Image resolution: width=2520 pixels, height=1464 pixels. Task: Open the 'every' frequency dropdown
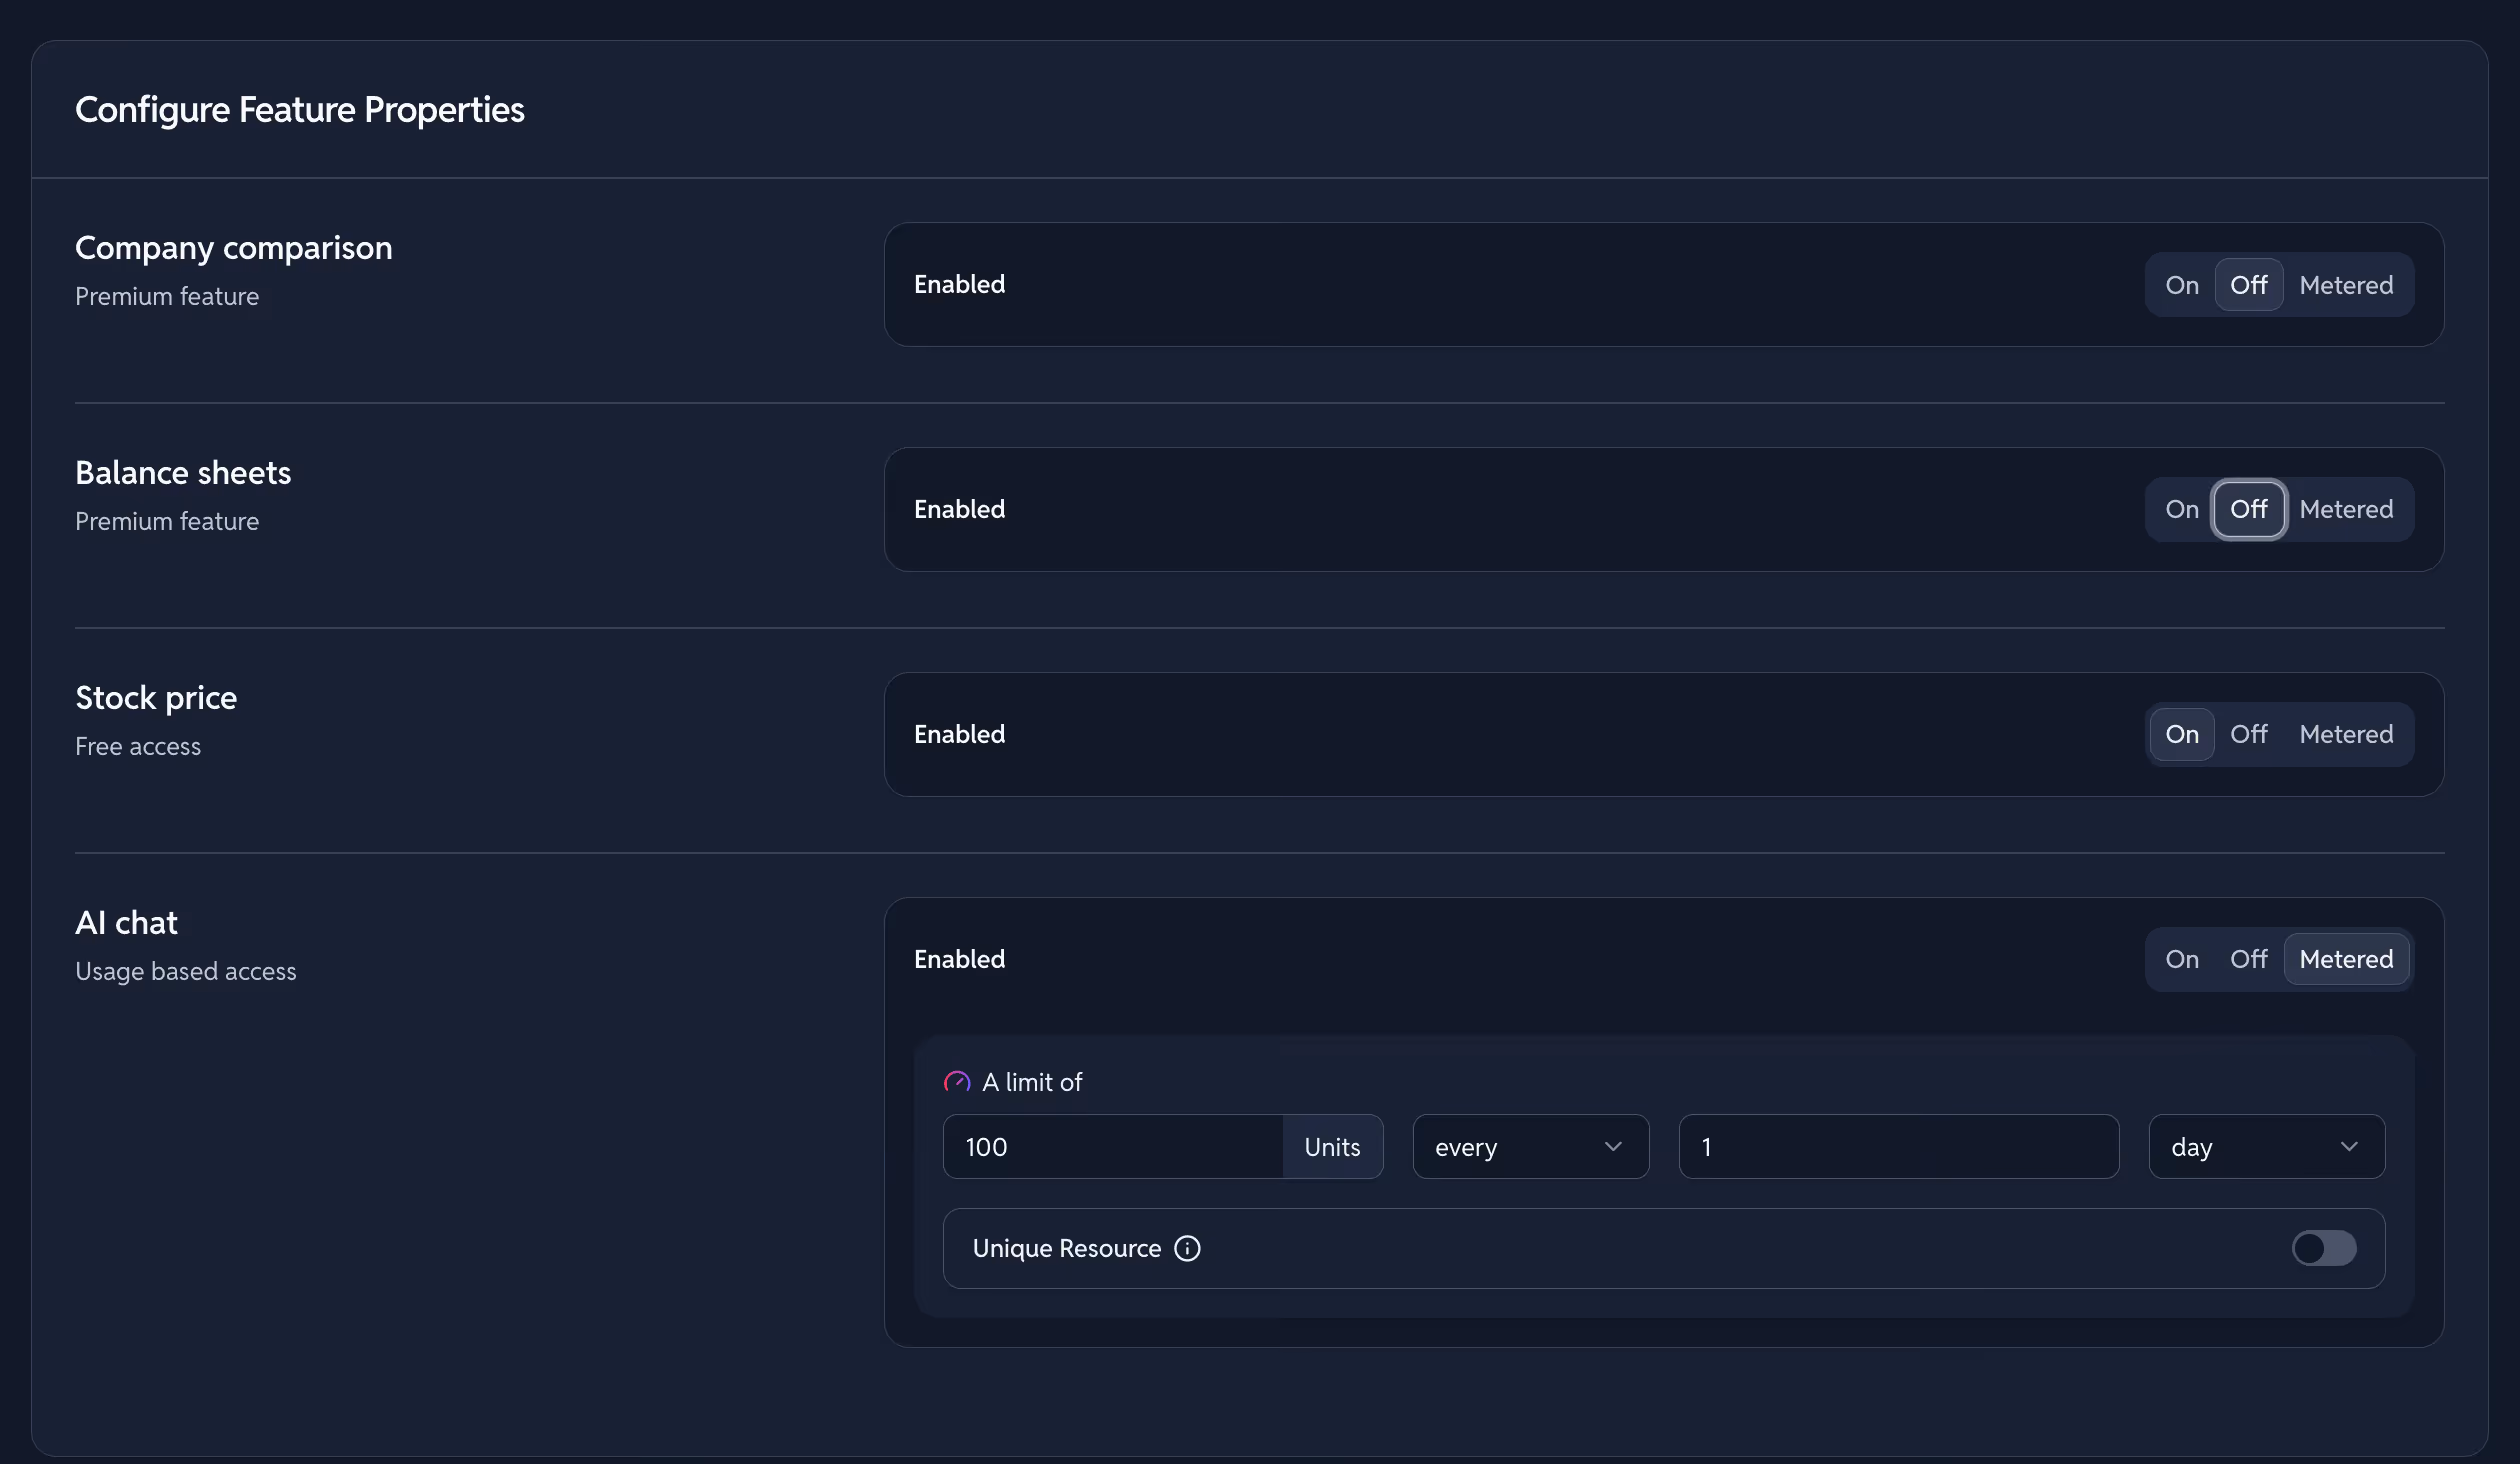click(1530, 1147)
